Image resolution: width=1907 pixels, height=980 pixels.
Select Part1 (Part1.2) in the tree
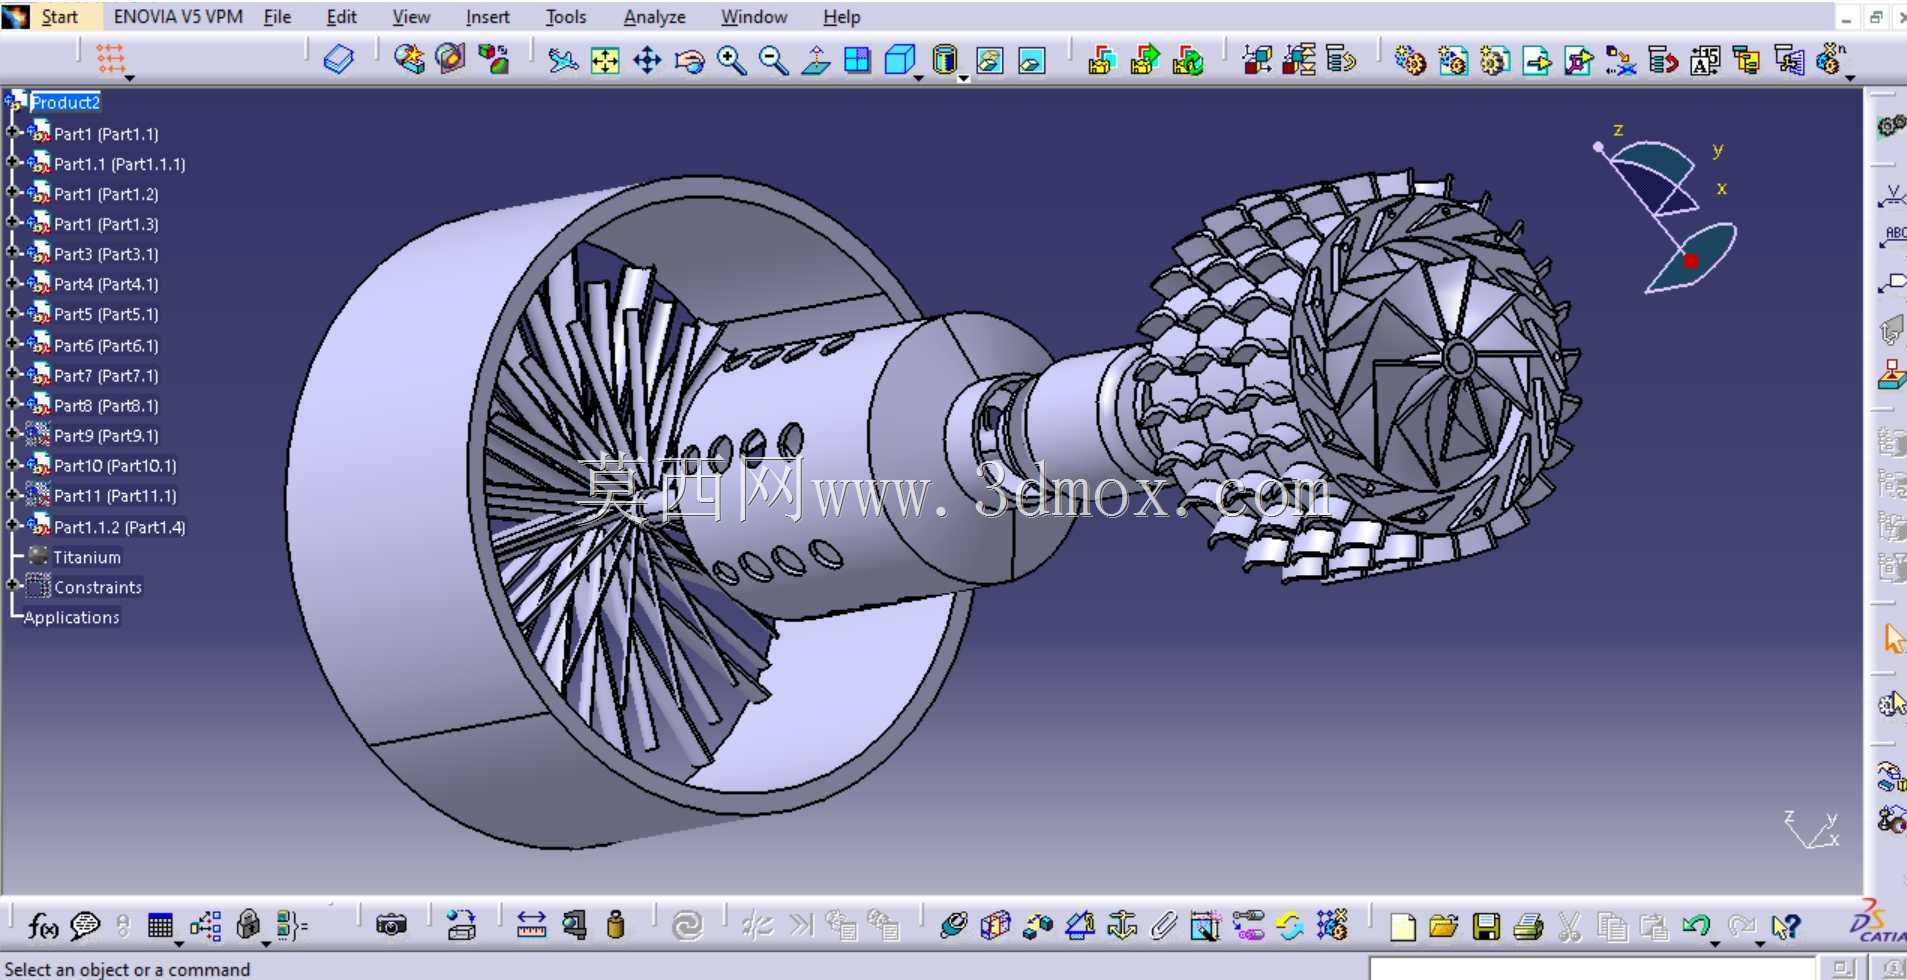coord(106,194)
